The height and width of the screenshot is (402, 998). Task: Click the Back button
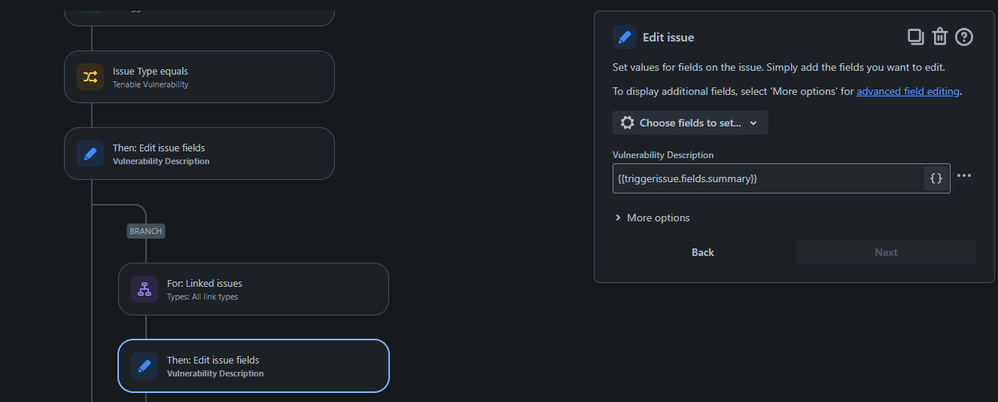703,253
